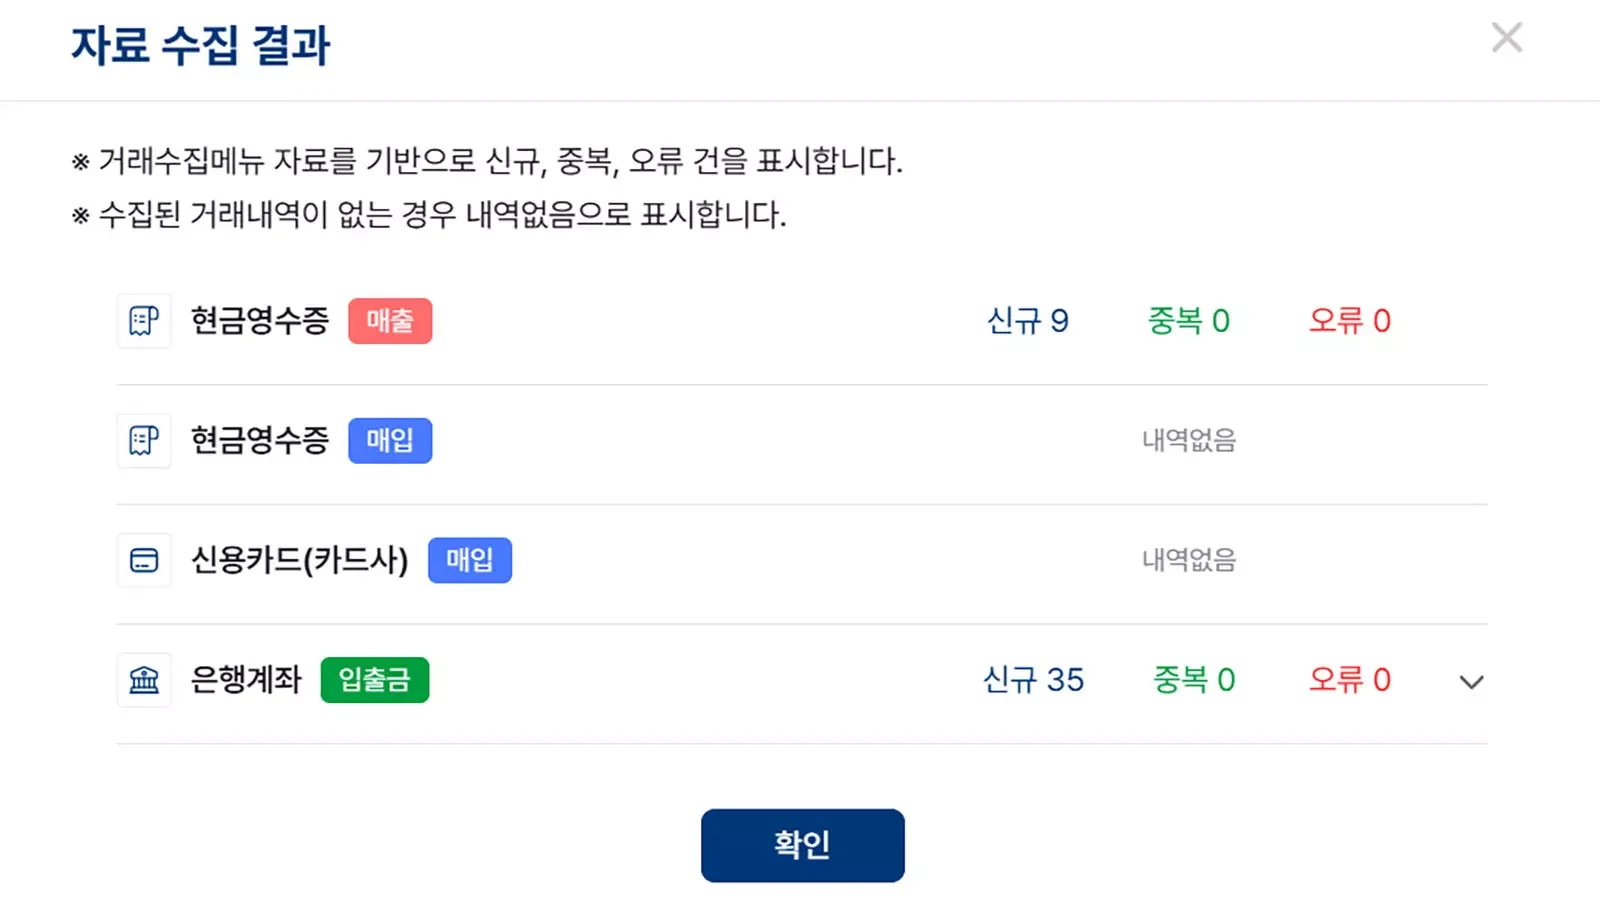
Task: Click the red 매출 badge
Action: pyautogui.click(x=390, y=321)
